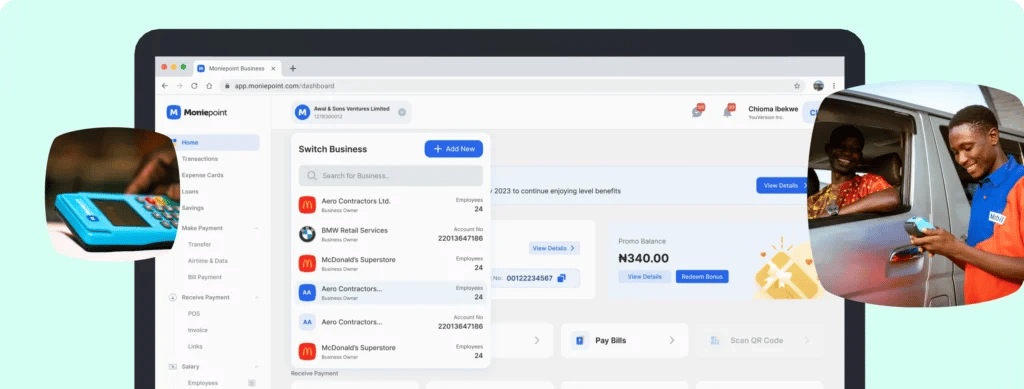Open Employees under Salary

[x=203, y=383]
